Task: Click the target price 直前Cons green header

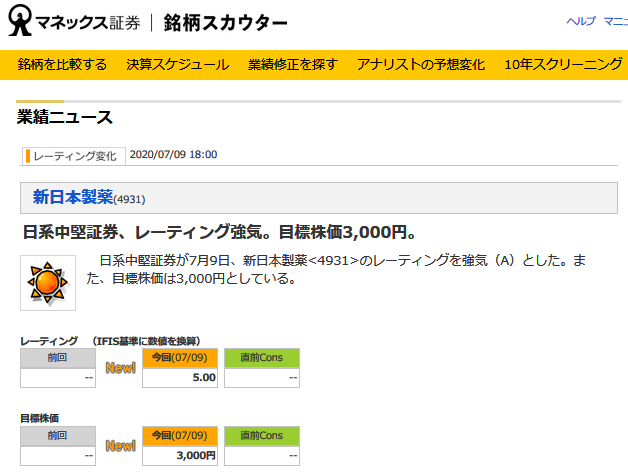Action: coord(262,435)
